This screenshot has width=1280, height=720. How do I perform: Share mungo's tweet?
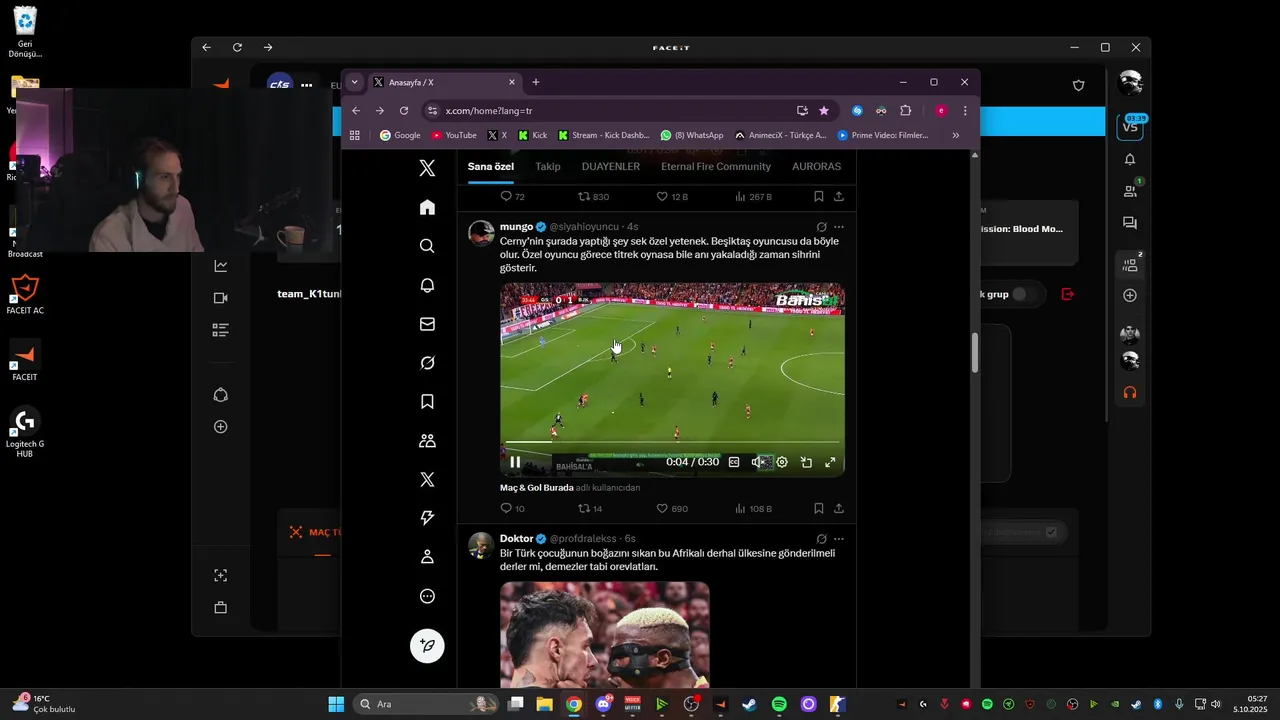coord(839,508)
